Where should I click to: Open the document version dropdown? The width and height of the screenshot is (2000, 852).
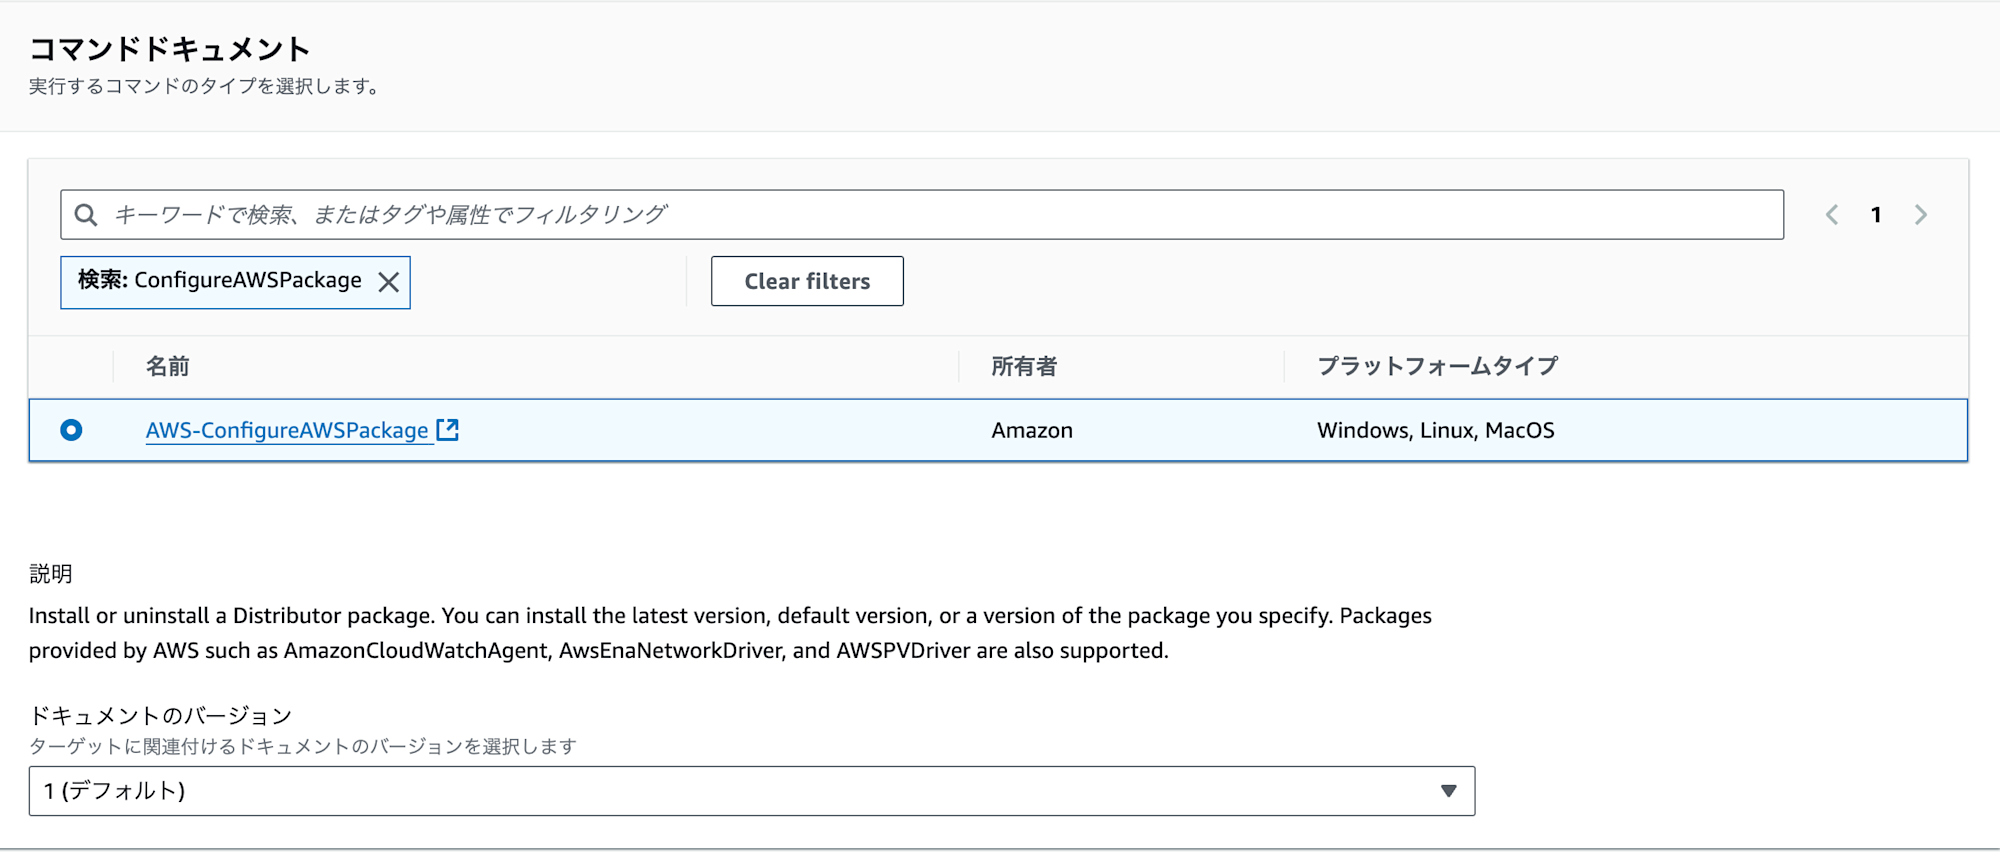tap(752, 791)
